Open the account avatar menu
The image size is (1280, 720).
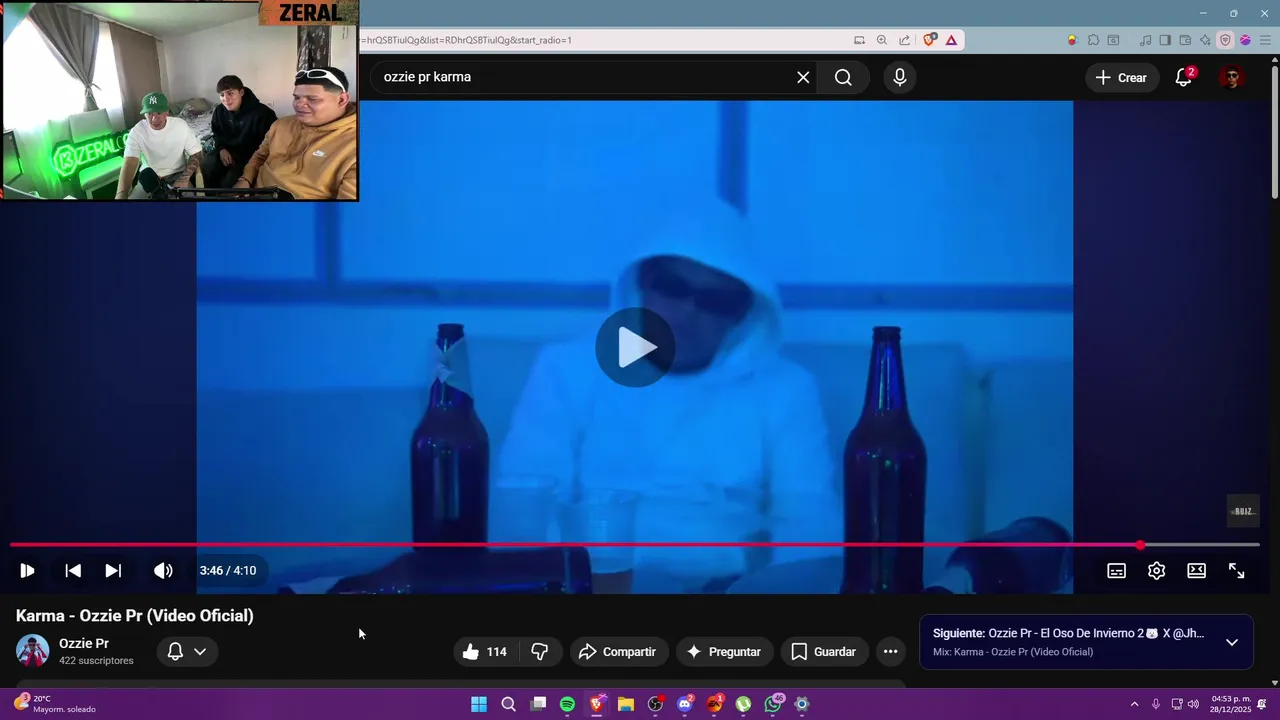pyautogui.click(x=1232, y=77)
